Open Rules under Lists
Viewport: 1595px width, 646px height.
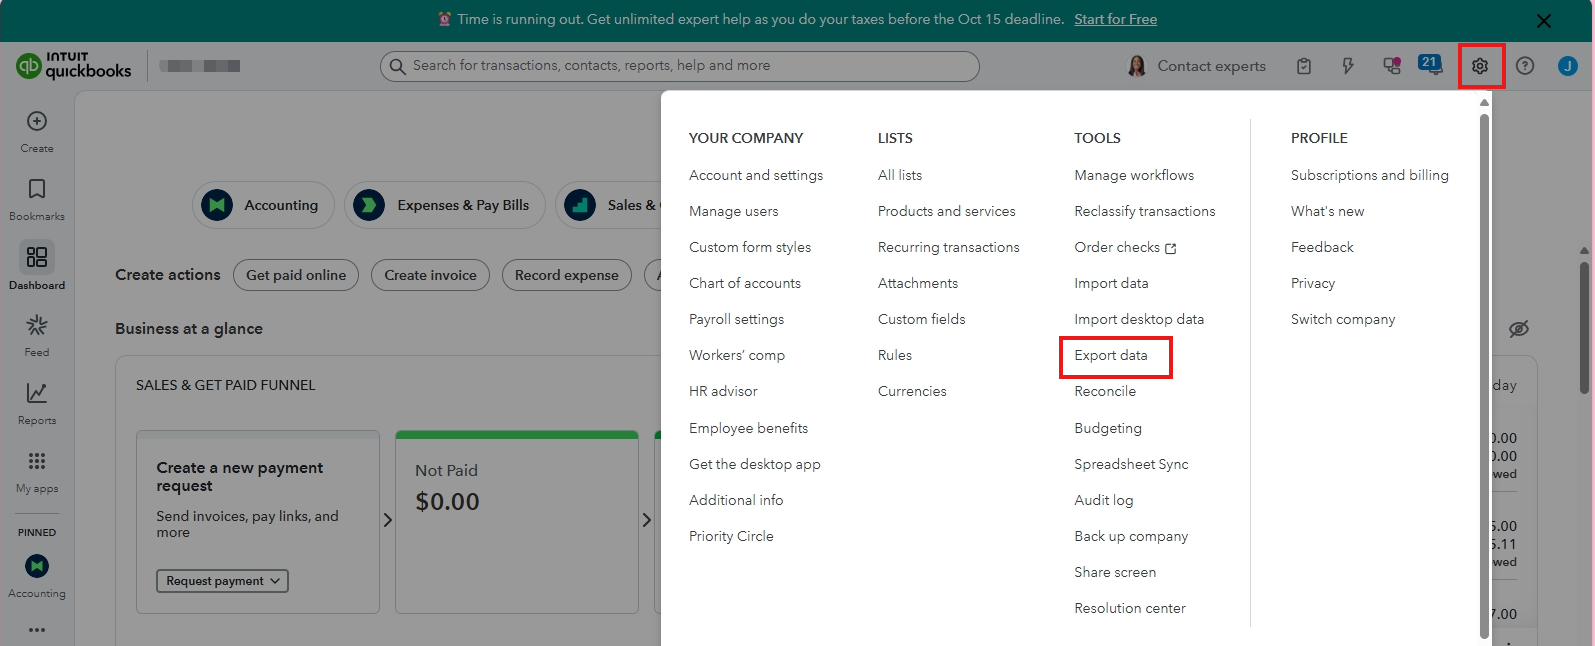tap(895, 355)
